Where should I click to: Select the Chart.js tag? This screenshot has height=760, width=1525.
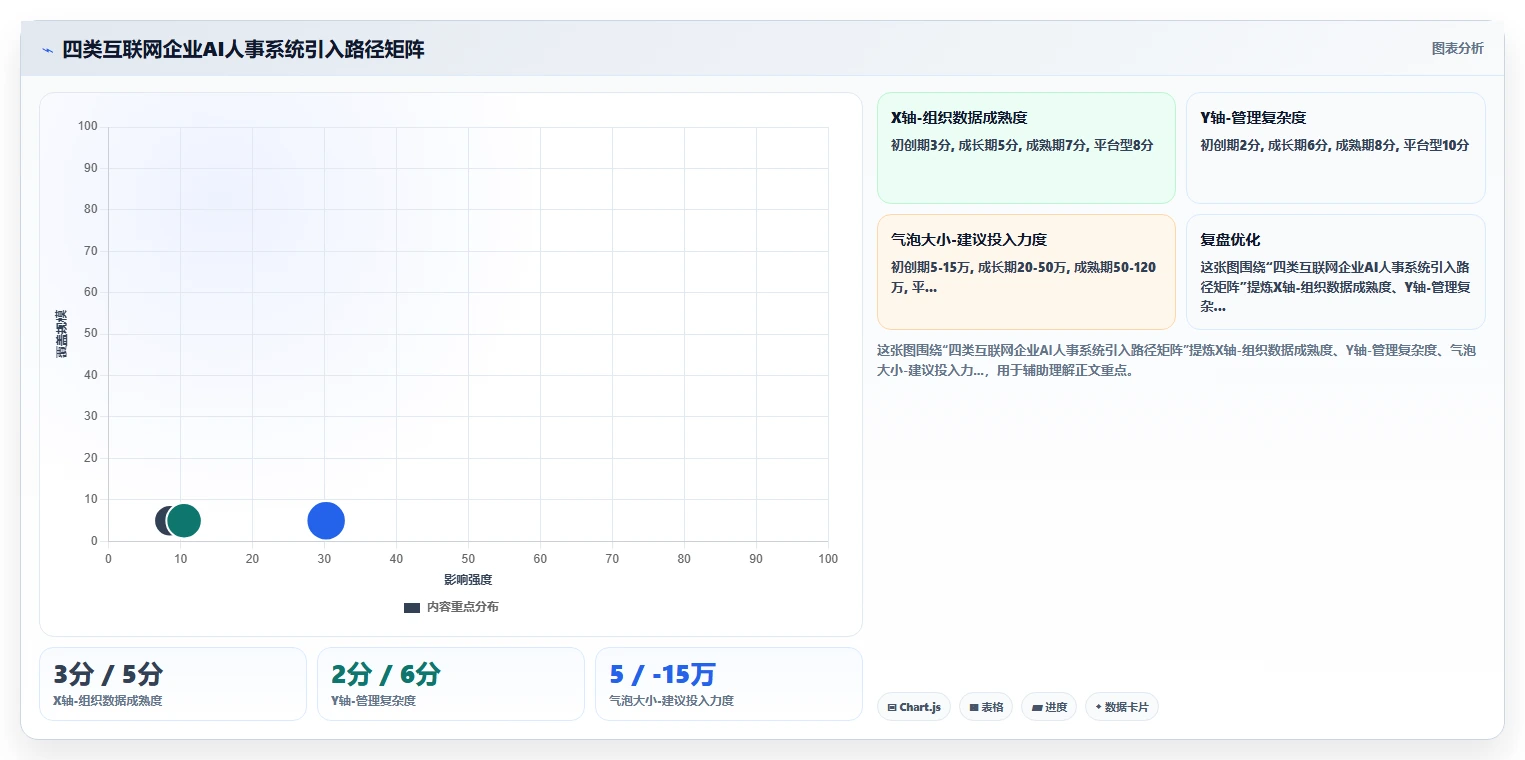click(x=914, y=707)
